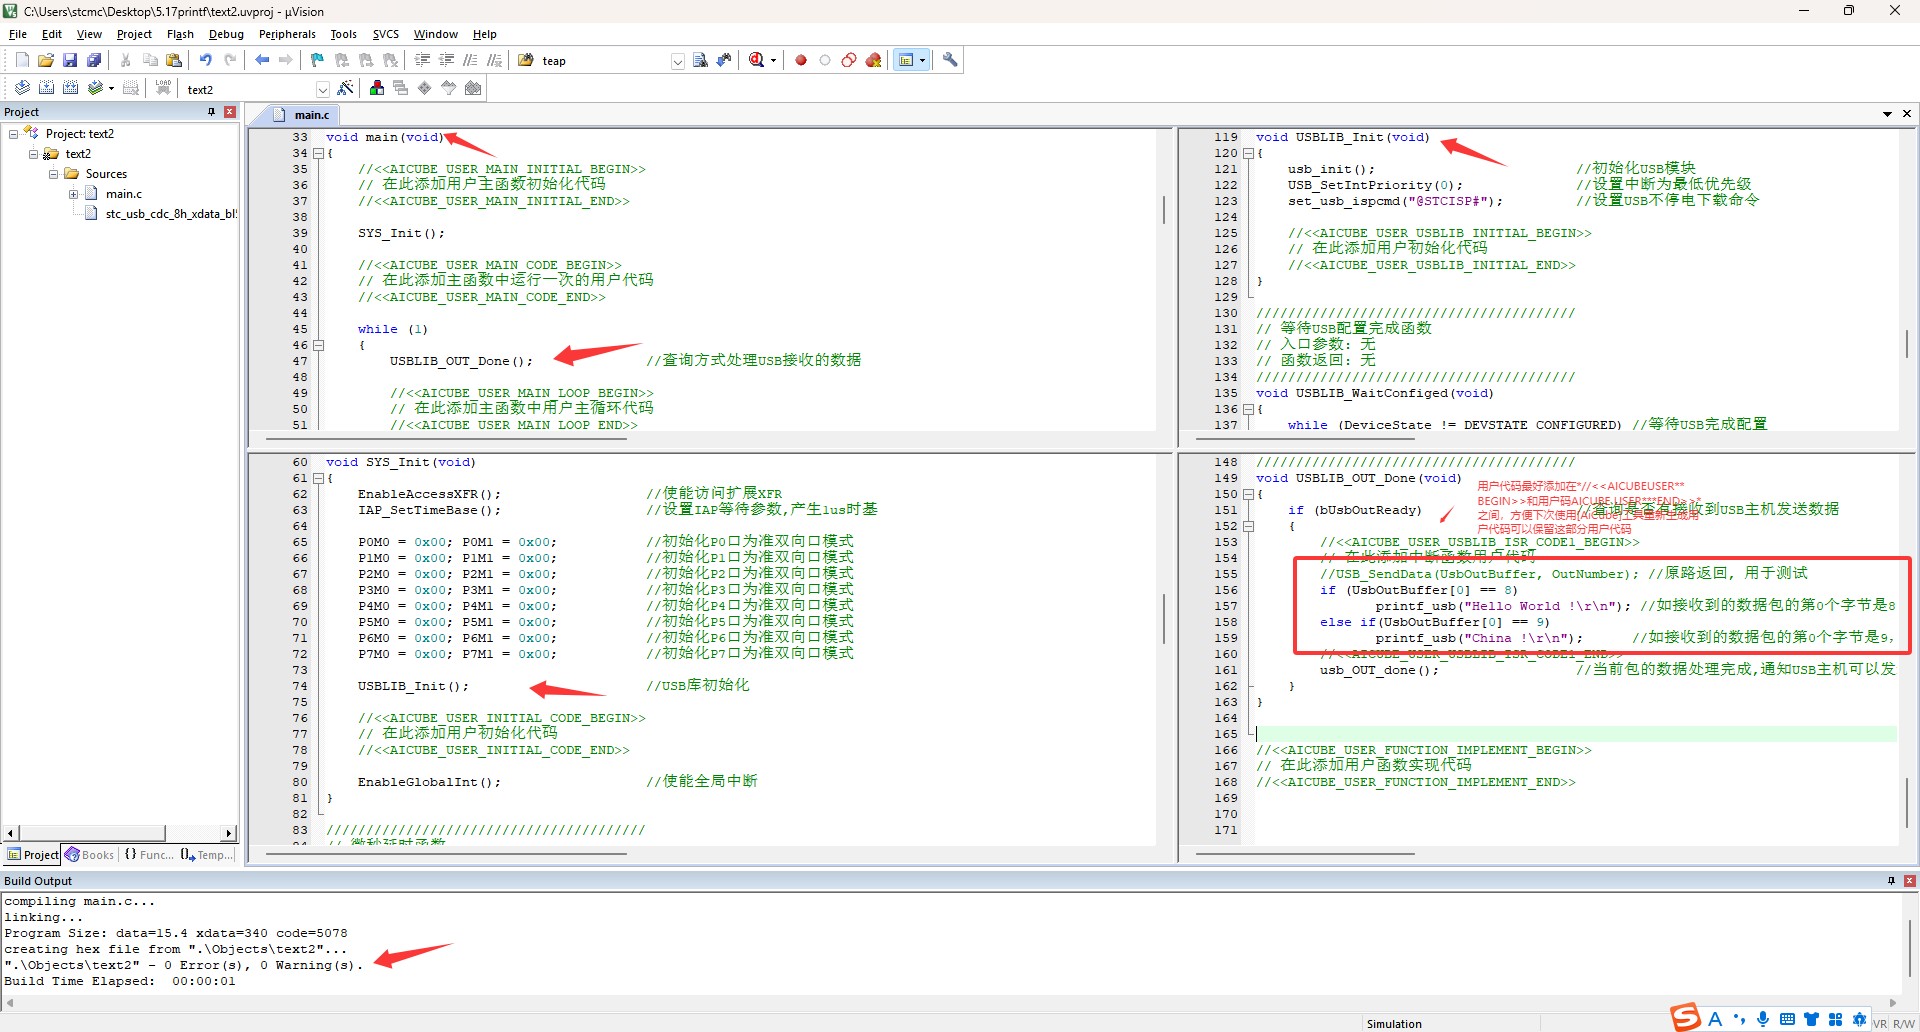Open the Project menu
The height and width of the screenshot is (1032, 1920).
pos(134,34)
